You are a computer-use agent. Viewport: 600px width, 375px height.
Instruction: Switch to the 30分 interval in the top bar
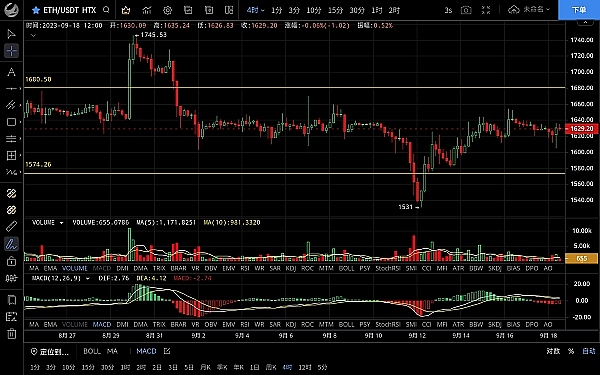[357, 10]
